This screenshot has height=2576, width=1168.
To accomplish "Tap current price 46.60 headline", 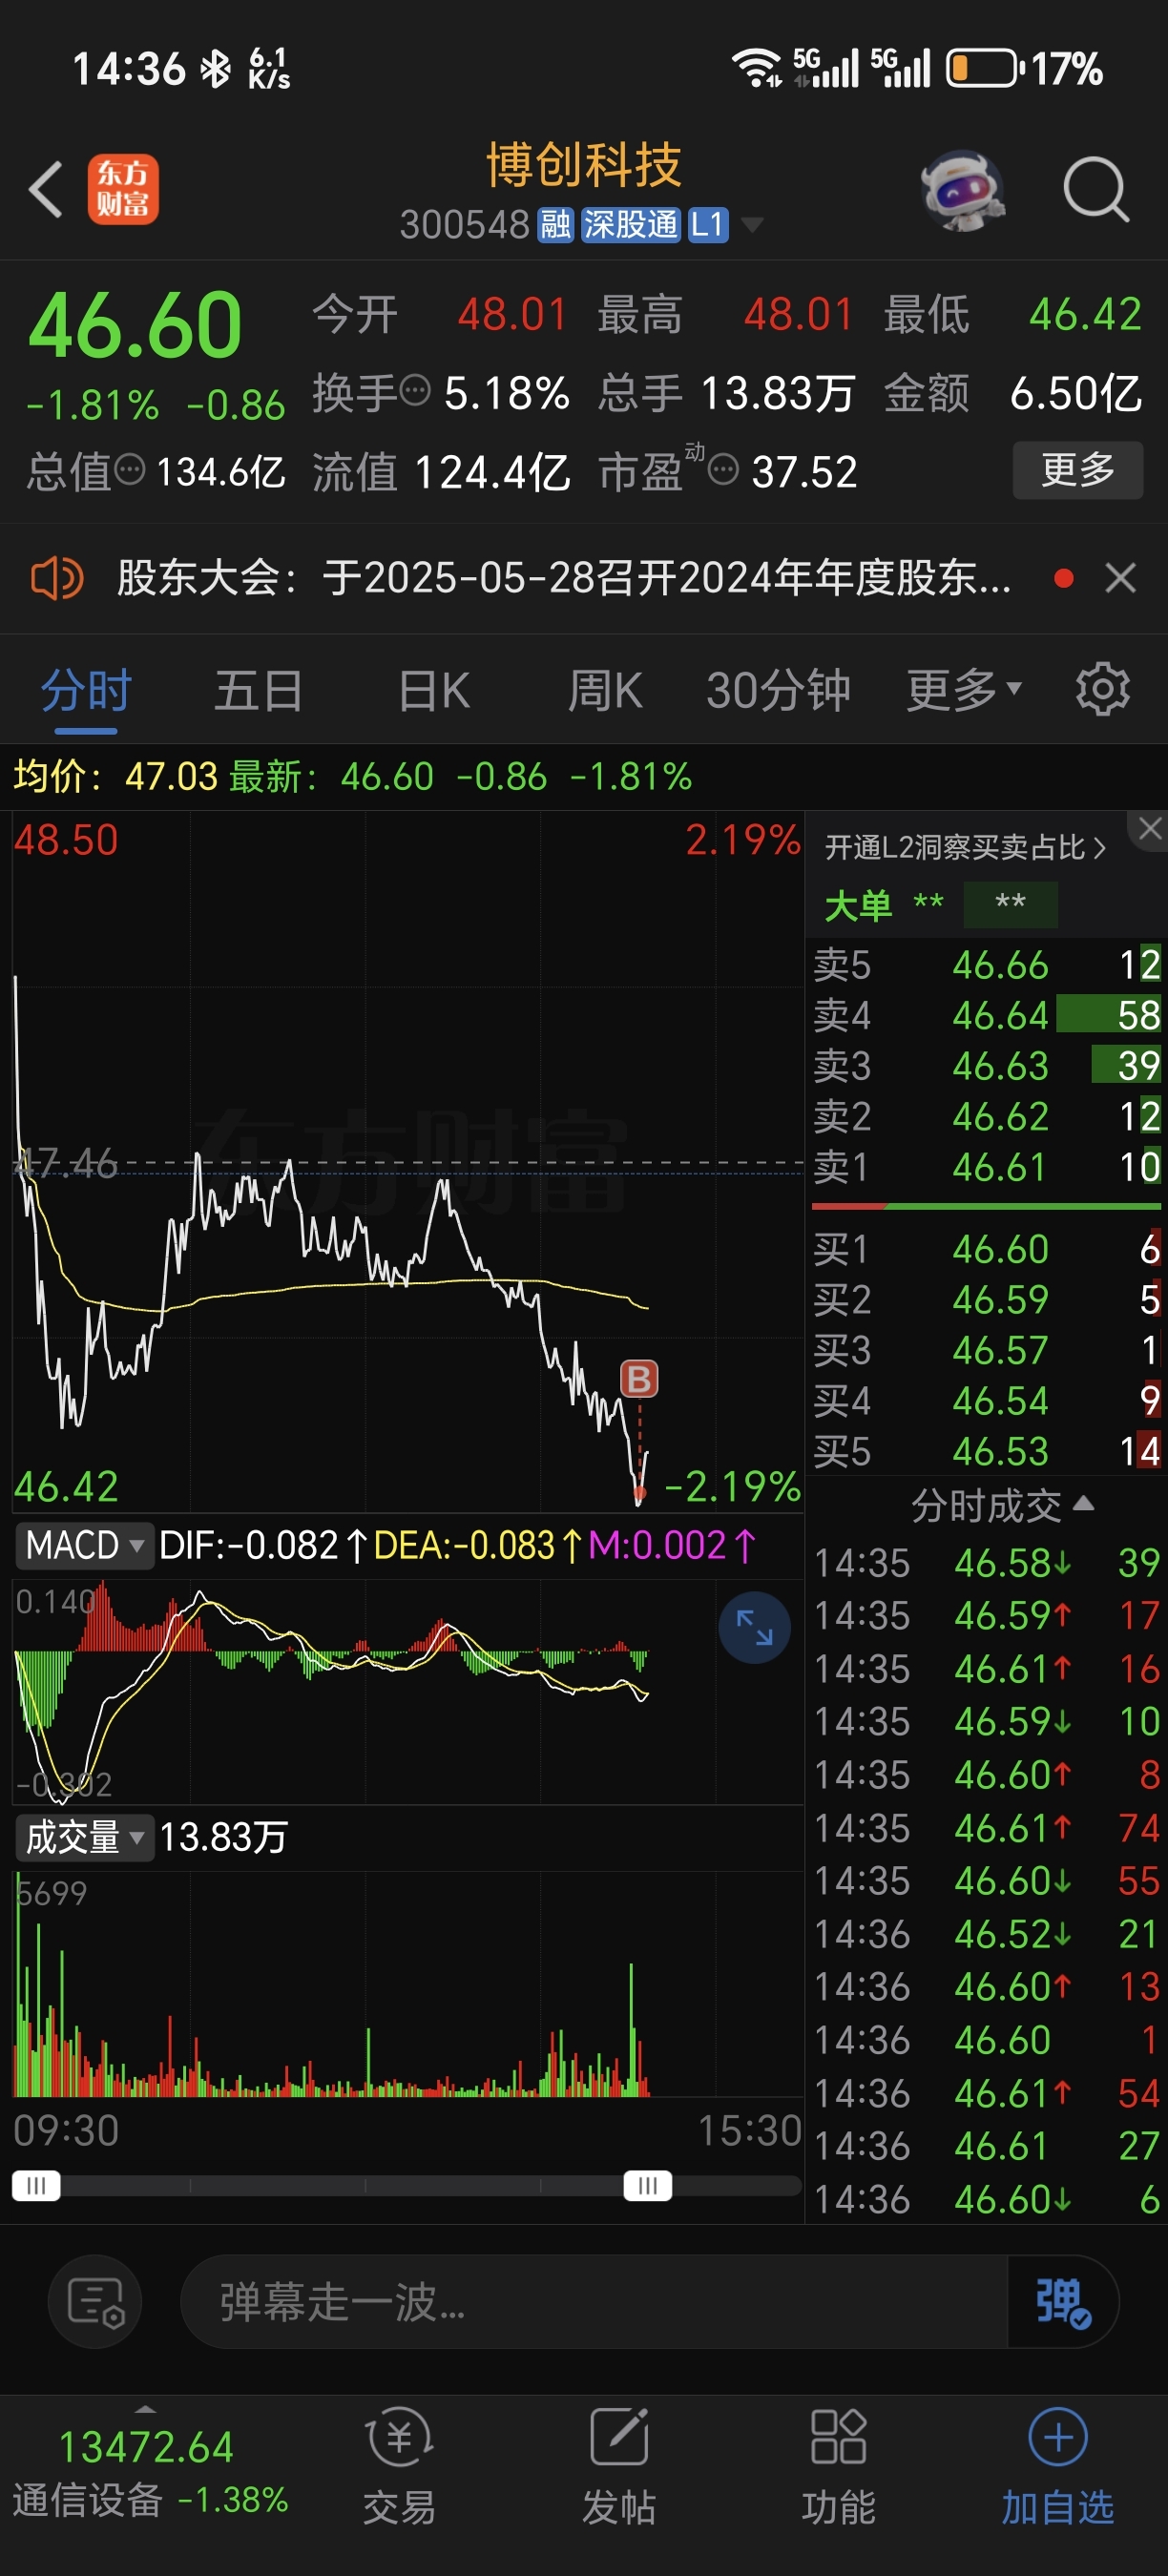I will pyautogui.click(x=136, y=325).
